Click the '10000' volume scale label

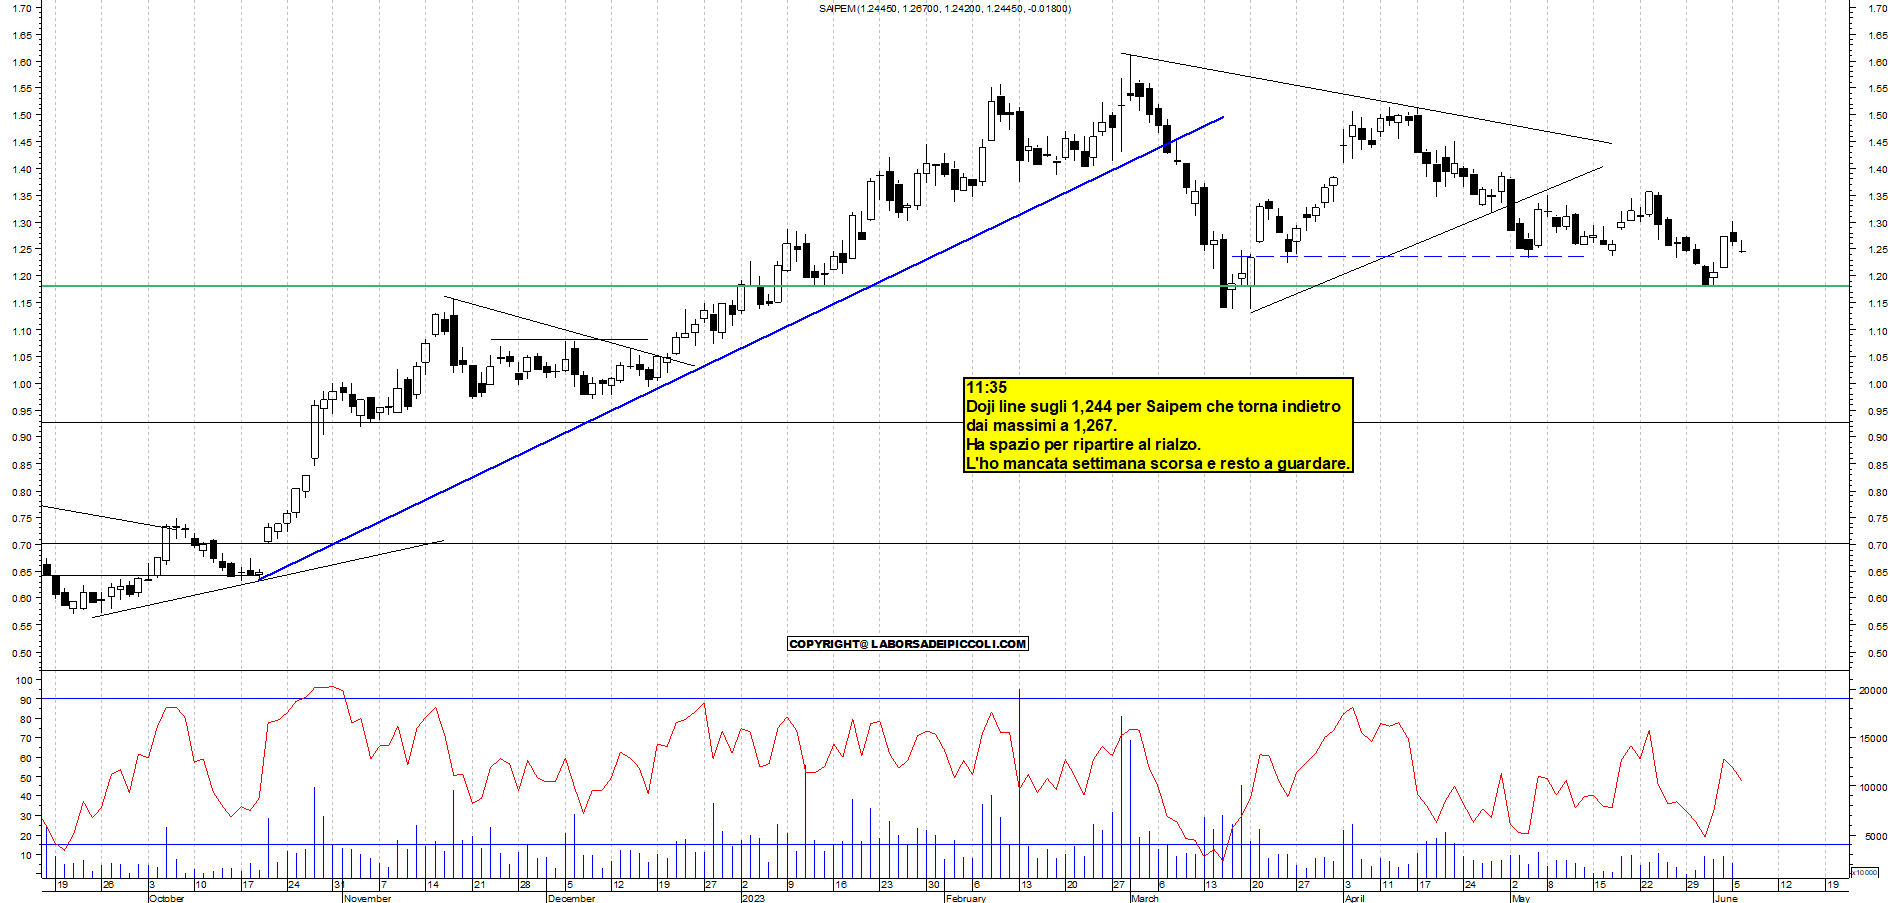coord(1872,788)
